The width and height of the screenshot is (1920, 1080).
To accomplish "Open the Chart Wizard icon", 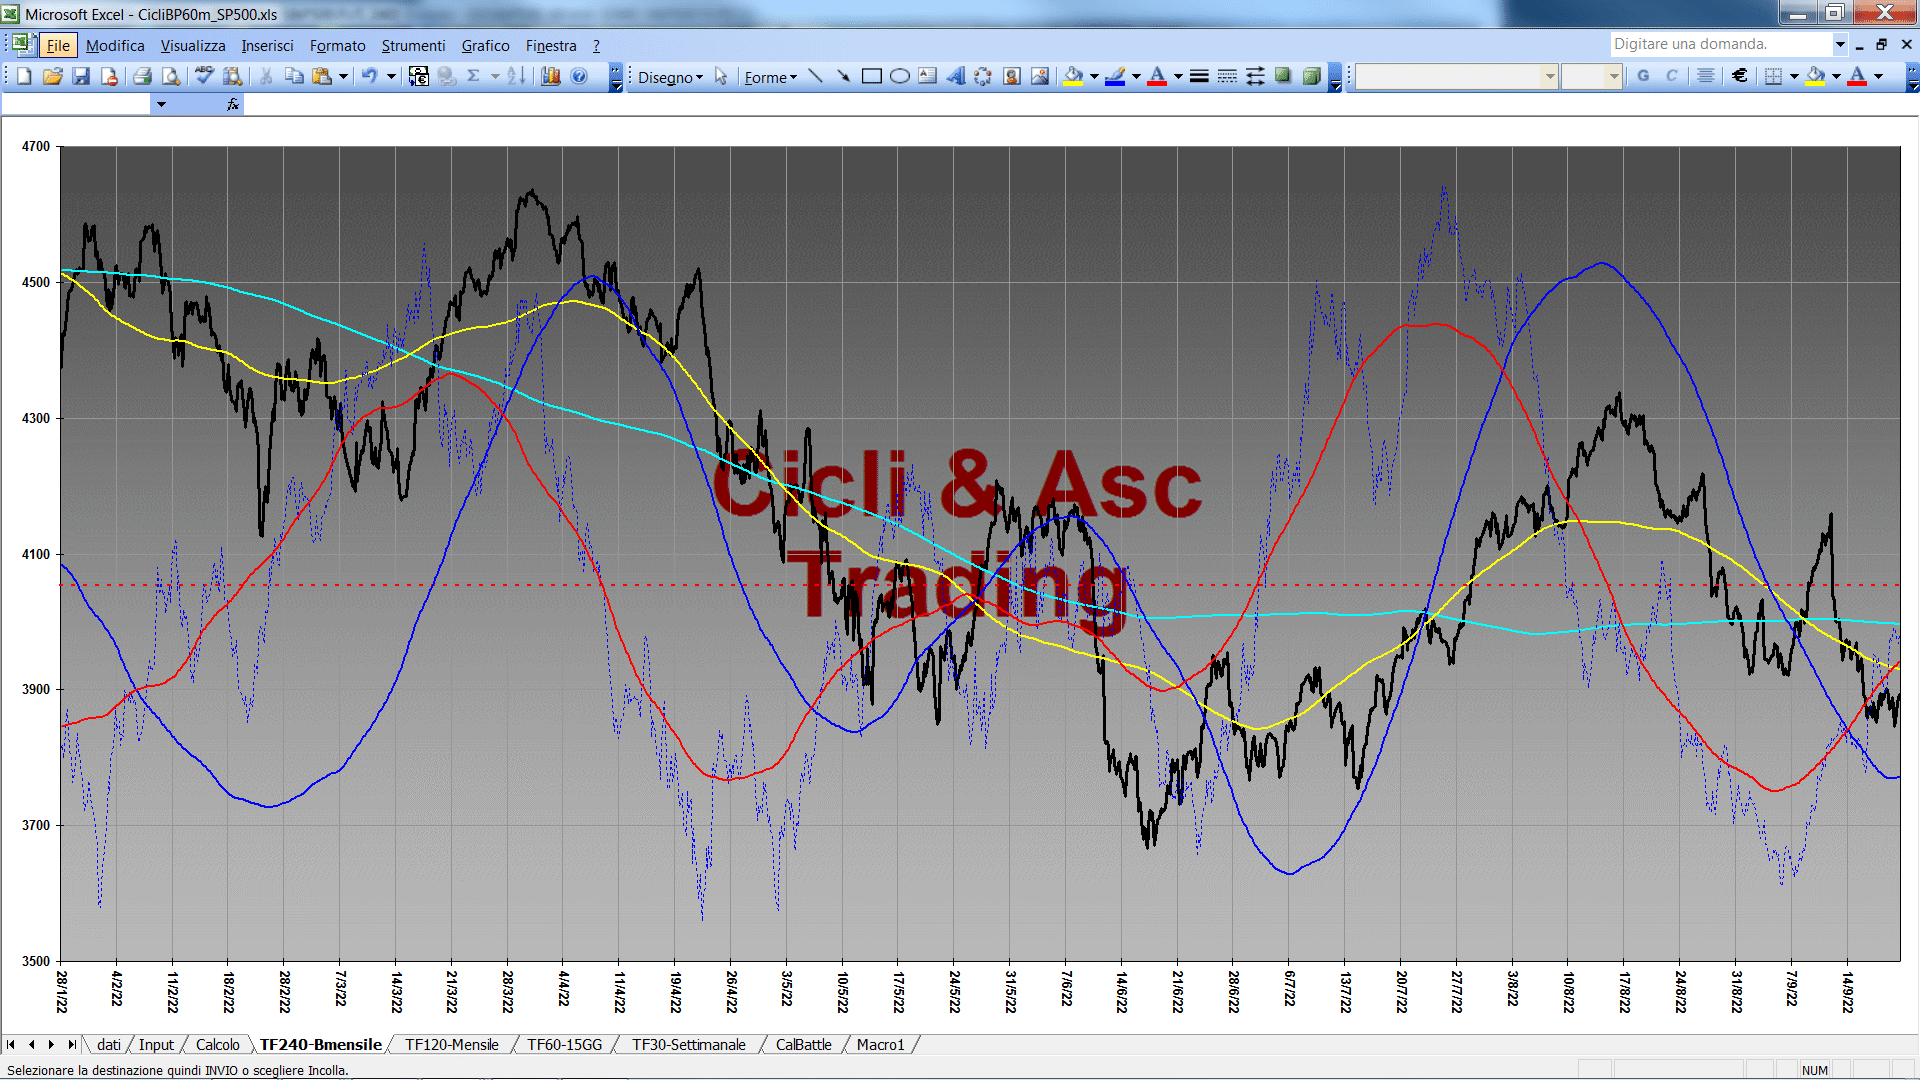I will tap(551, 76).
